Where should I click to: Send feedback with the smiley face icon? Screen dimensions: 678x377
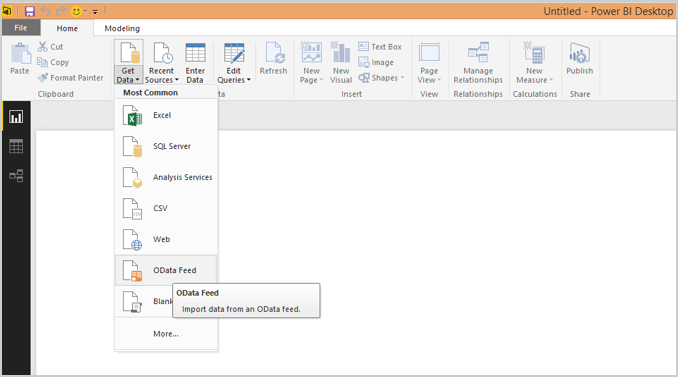coord(76,11)
